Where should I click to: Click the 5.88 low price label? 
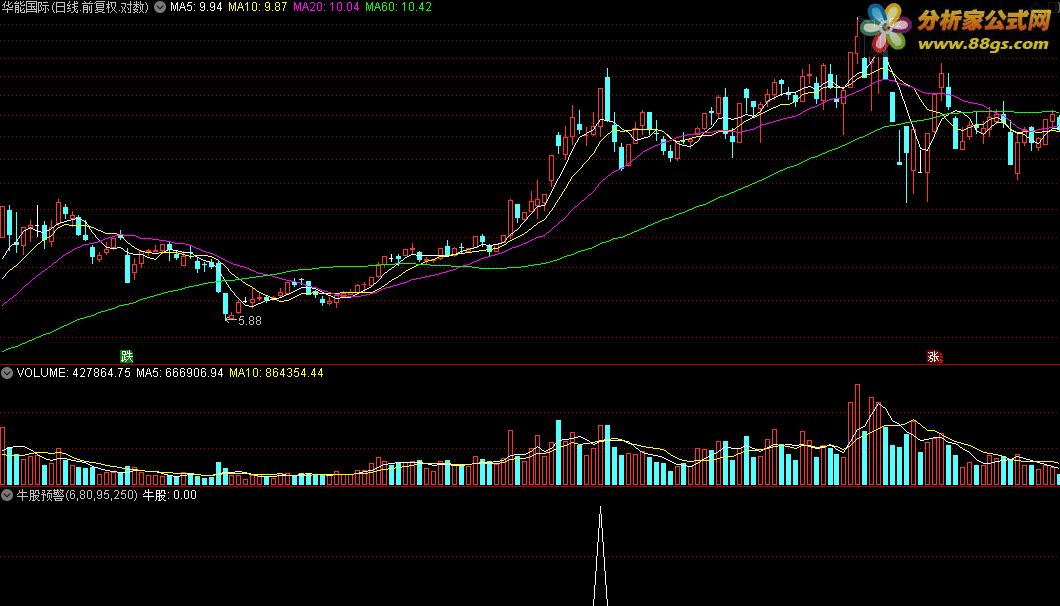click(x=249, y=321)
